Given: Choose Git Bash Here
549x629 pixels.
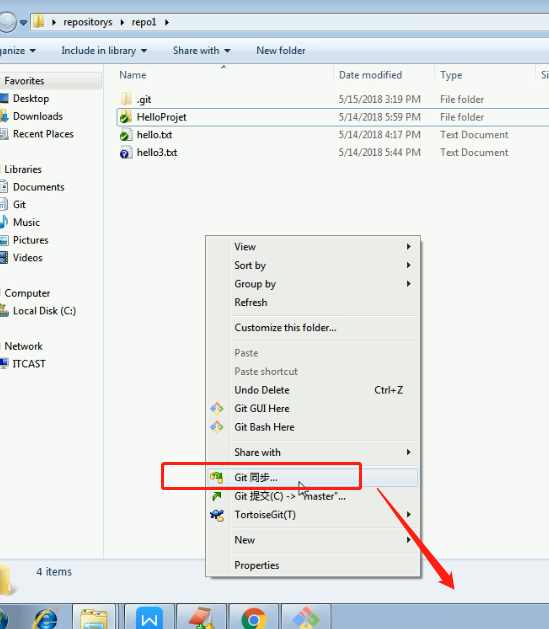Looking at the screenshot, I should tap(323, 427).
